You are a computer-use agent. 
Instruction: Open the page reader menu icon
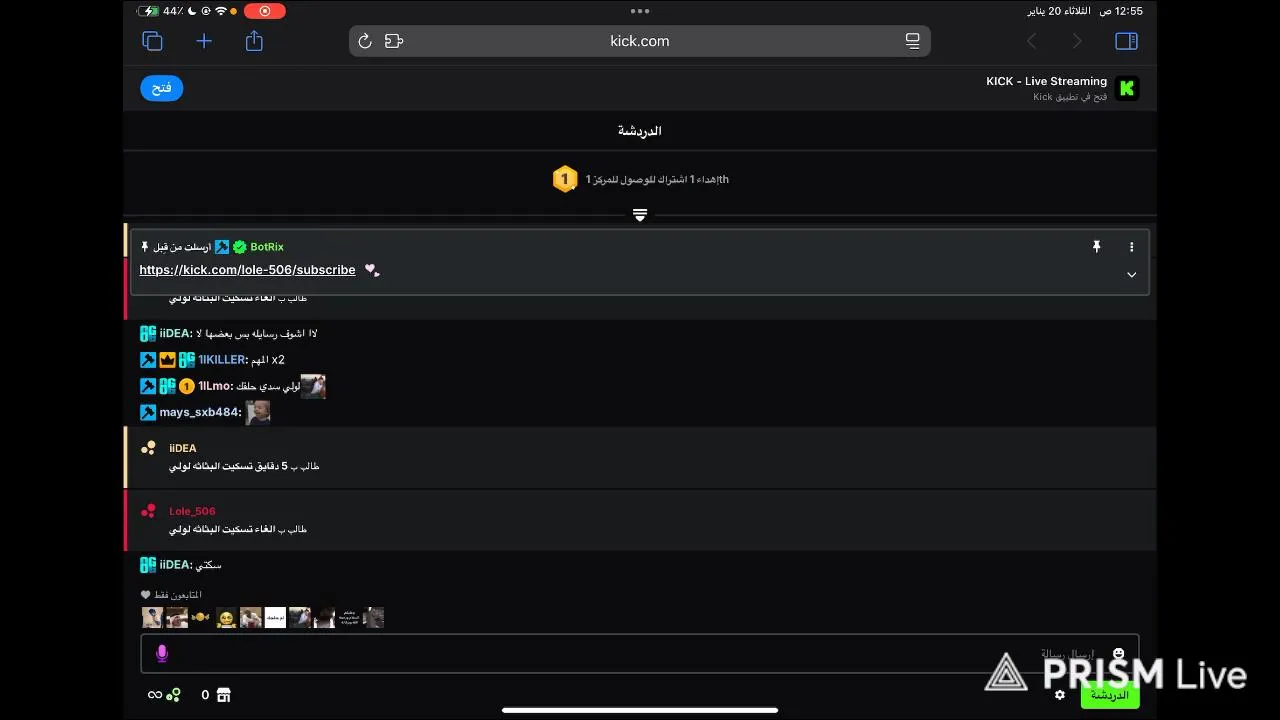click(913, 41)
